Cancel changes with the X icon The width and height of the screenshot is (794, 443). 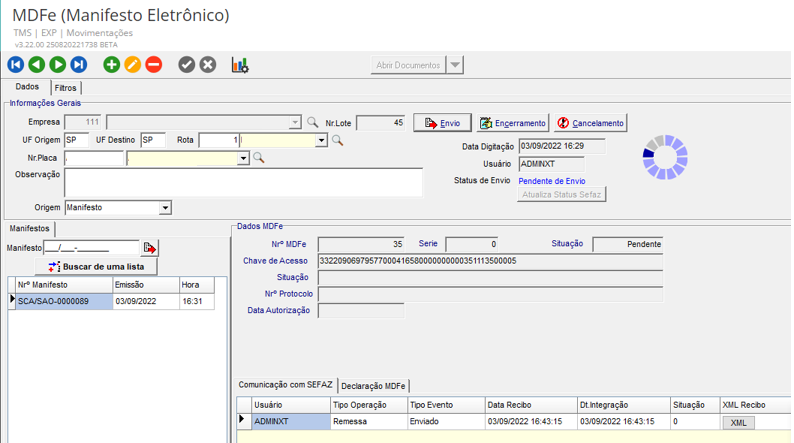pyautogui.click(x=208, y=65)
